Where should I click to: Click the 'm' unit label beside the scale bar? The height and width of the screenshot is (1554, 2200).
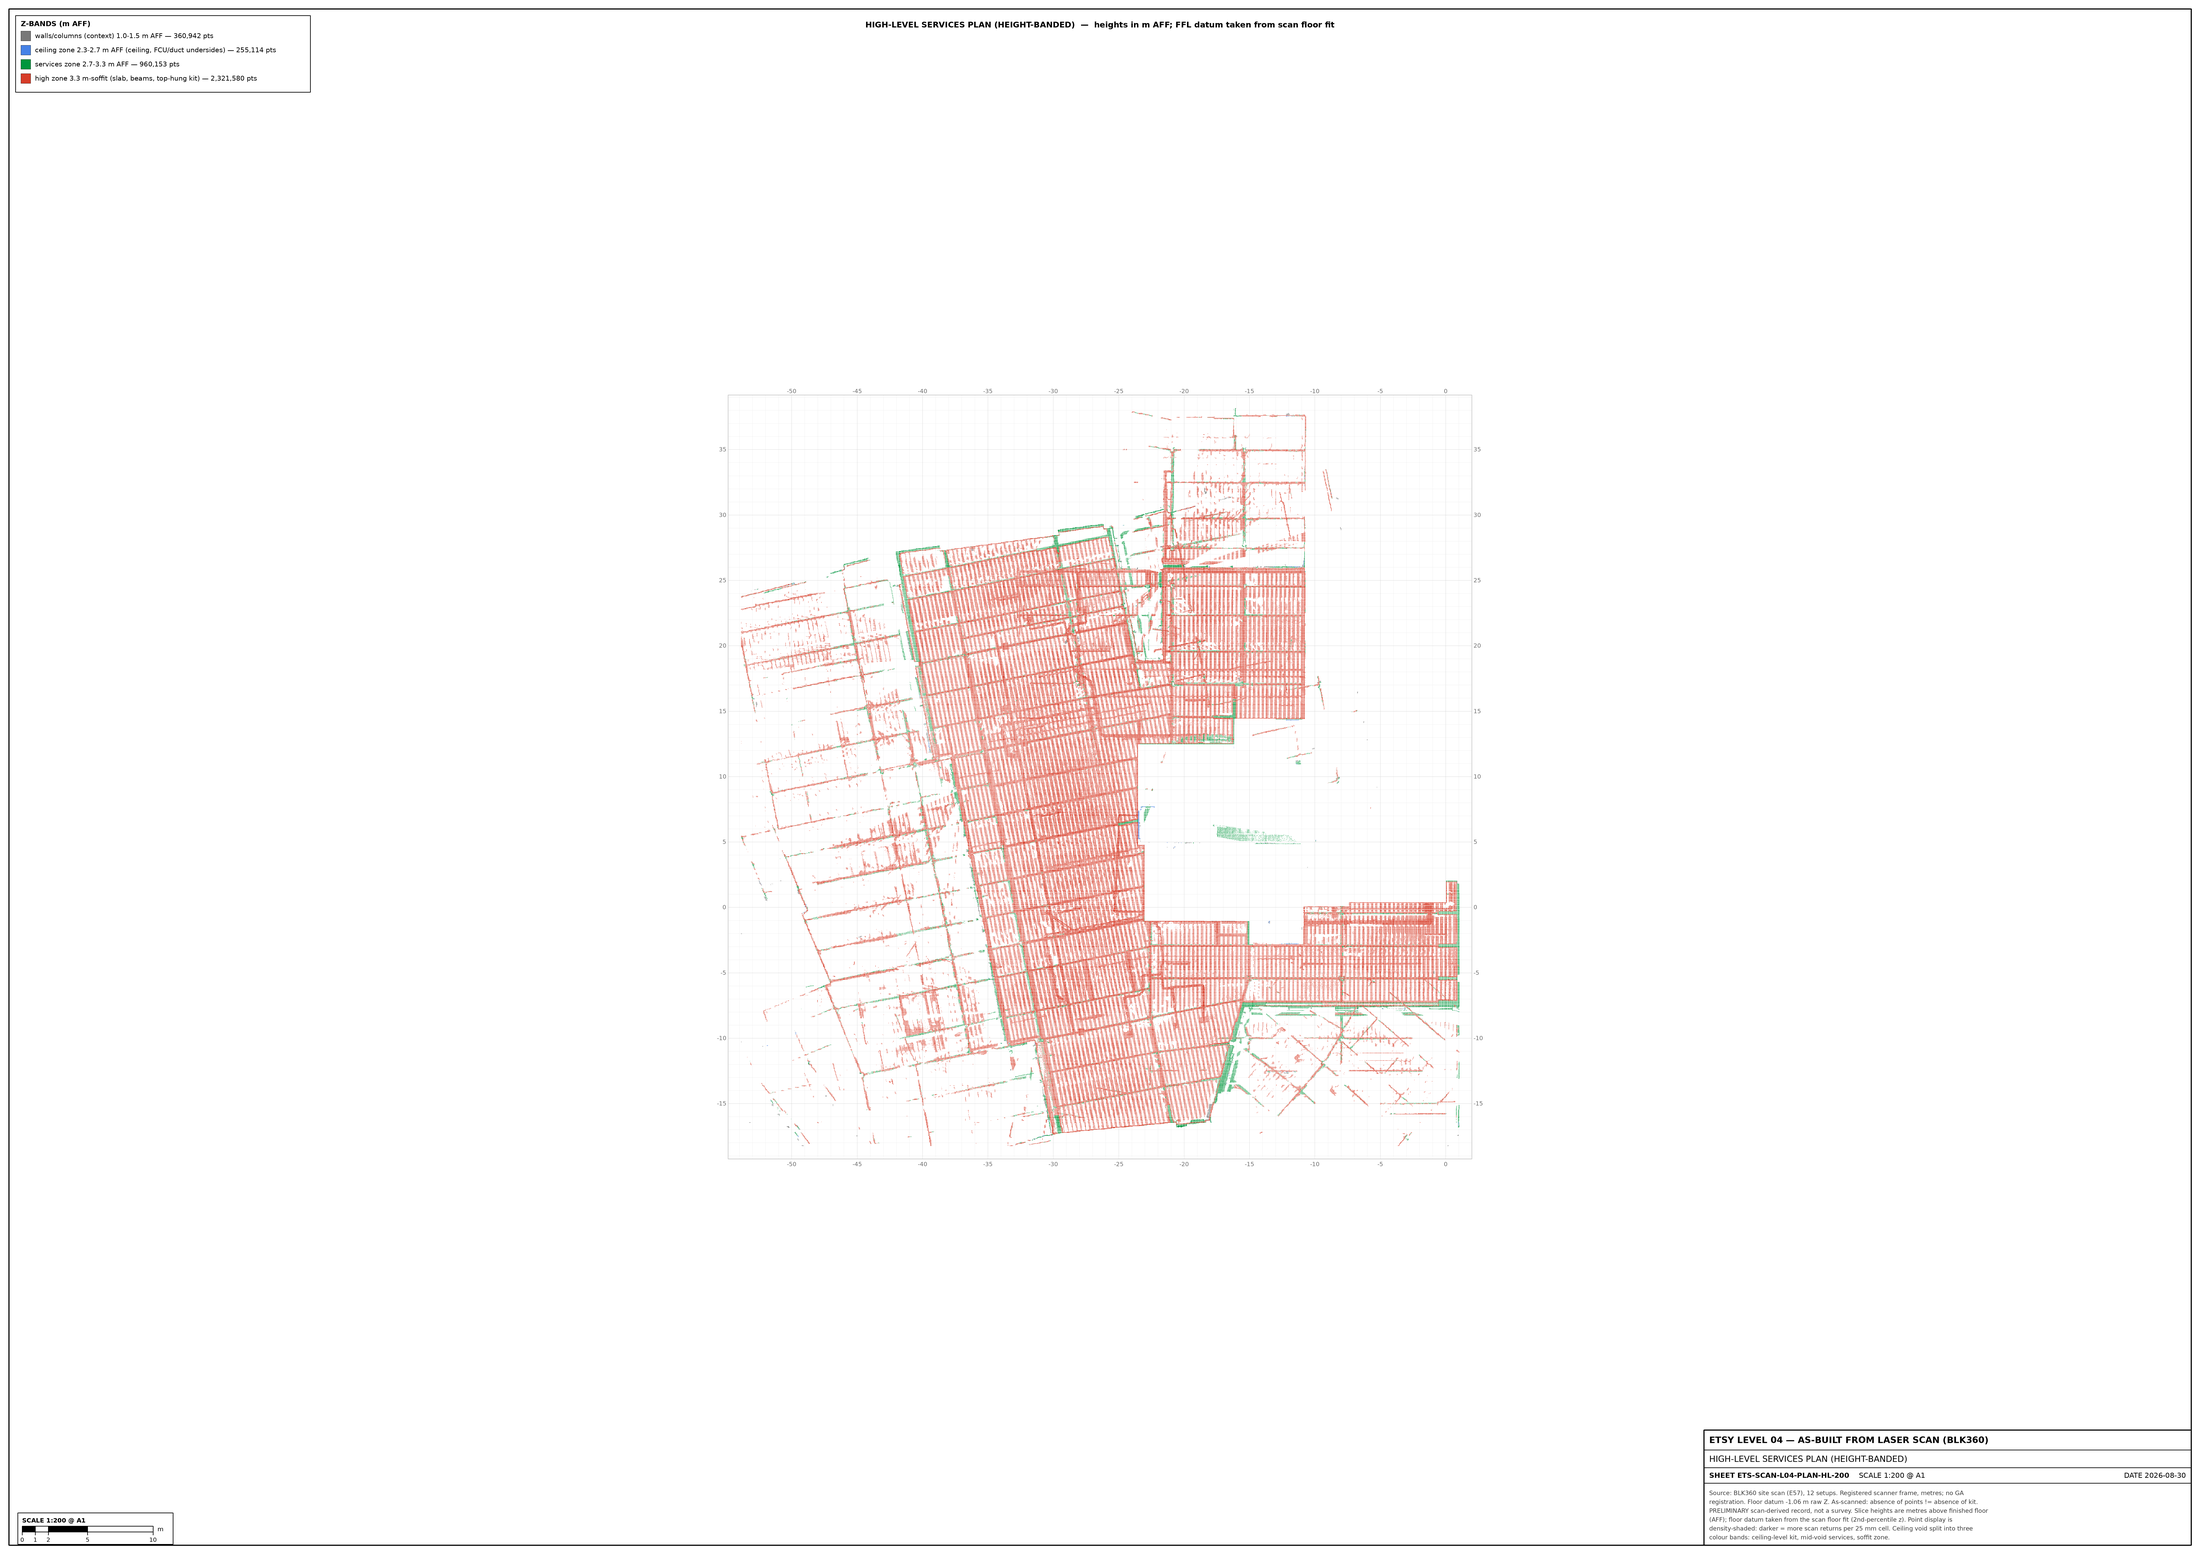pos(160,1529)
